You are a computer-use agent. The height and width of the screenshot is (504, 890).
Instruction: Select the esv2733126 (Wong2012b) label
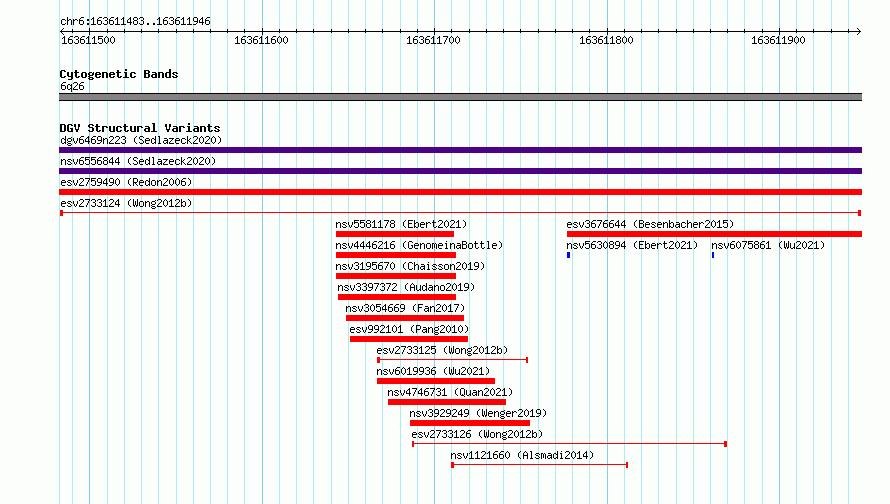click(x=477, y=434)
